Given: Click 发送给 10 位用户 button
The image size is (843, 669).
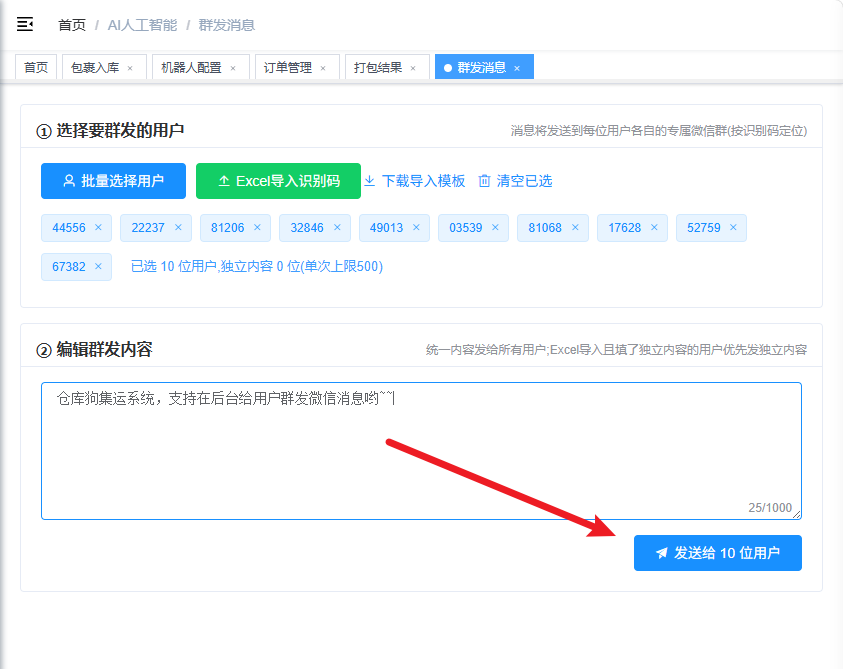Looking at the screenshot, I should pos(718,553).
